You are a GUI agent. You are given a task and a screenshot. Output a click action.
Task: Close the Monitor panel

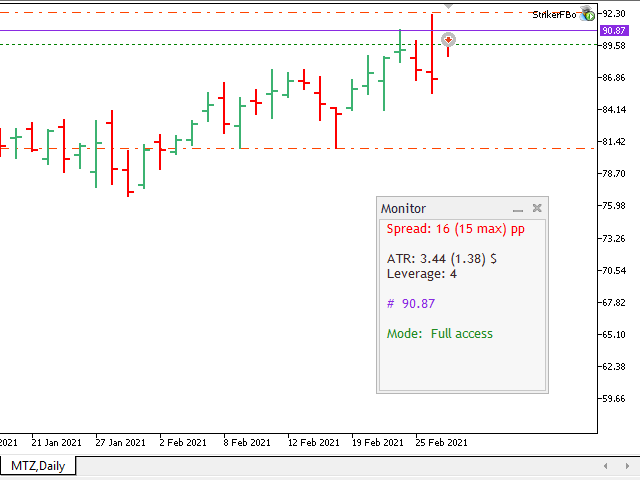coord(537,208)
